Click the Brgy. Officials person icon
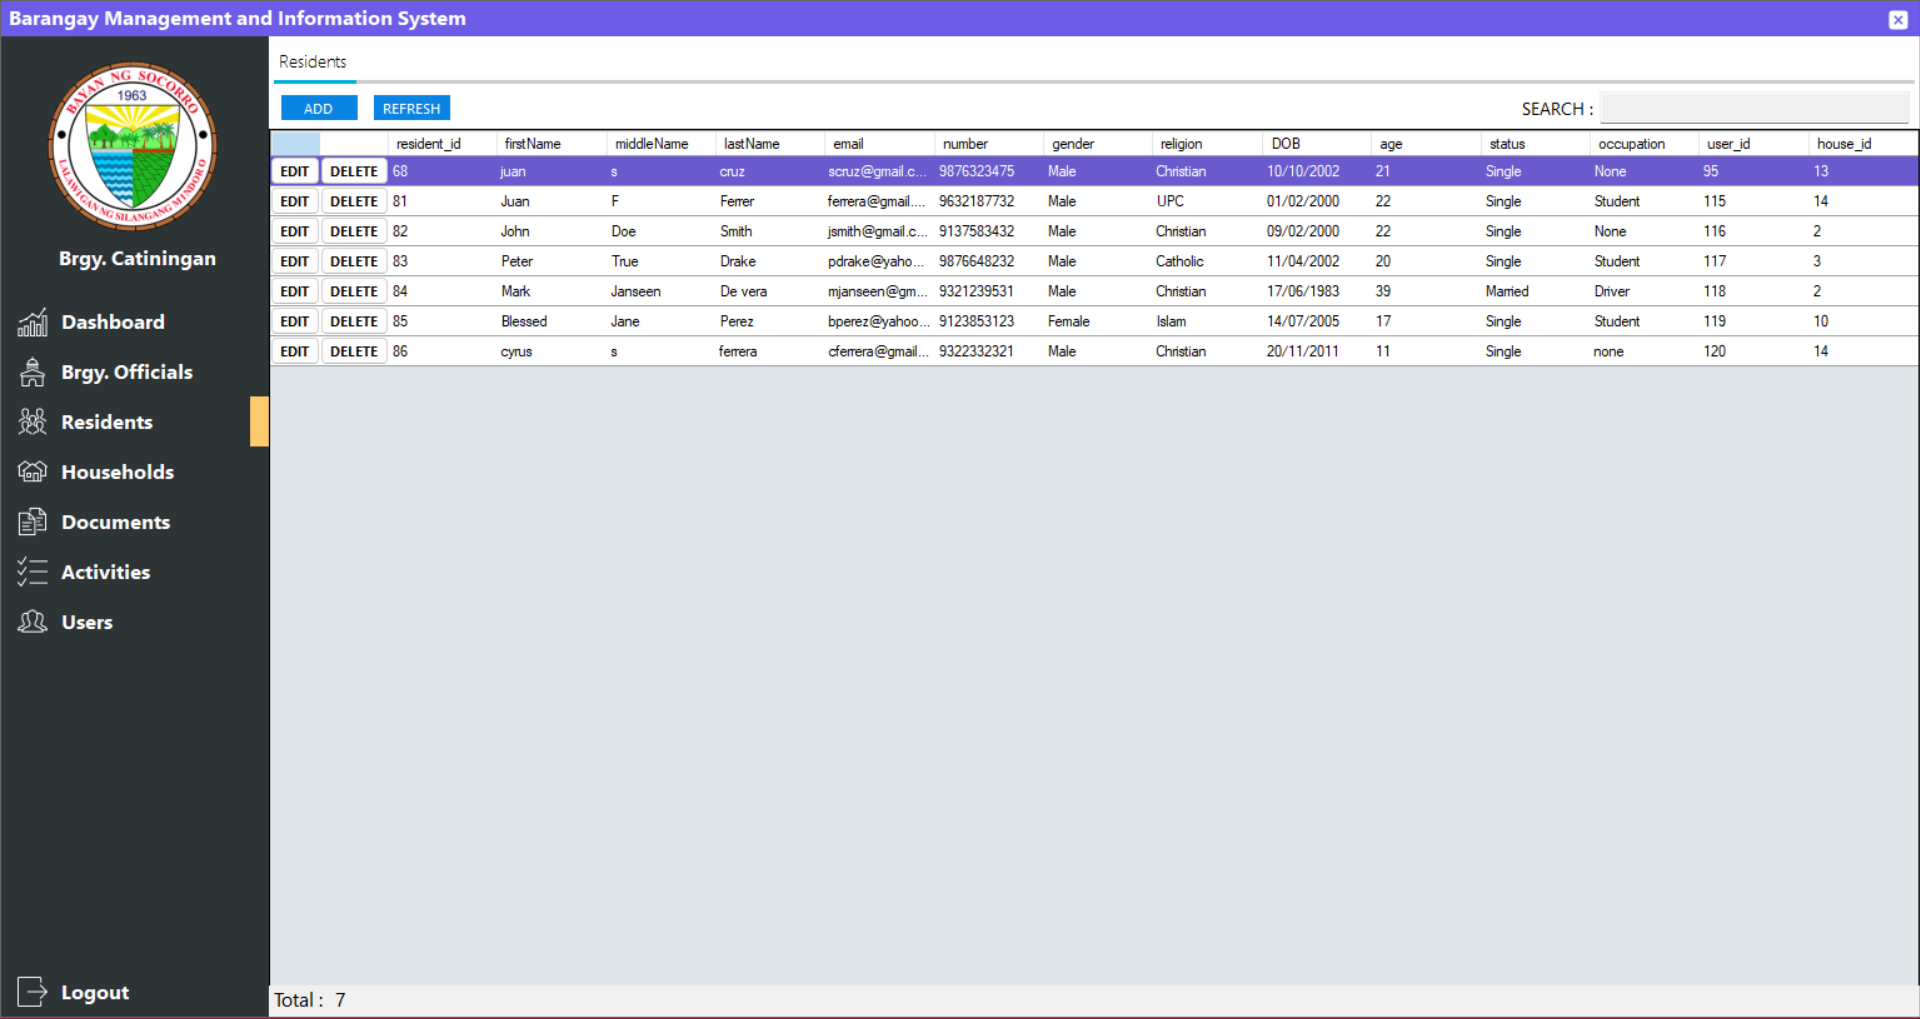The height and width of the screenshot is (1019, 1920). point(32,372)
